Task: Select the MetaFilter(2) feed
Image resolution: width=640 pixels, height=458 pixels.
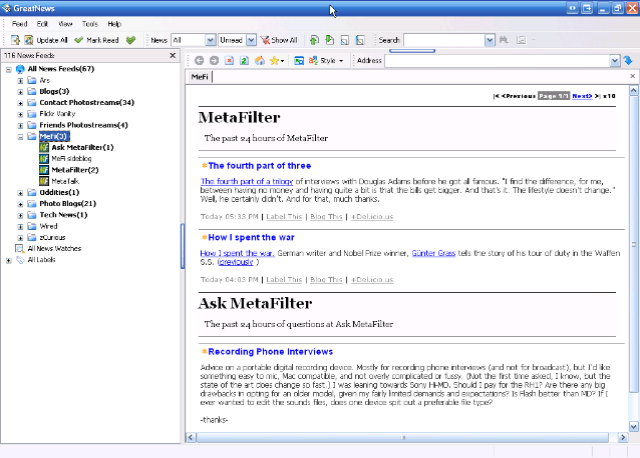Action: point(75,170)
